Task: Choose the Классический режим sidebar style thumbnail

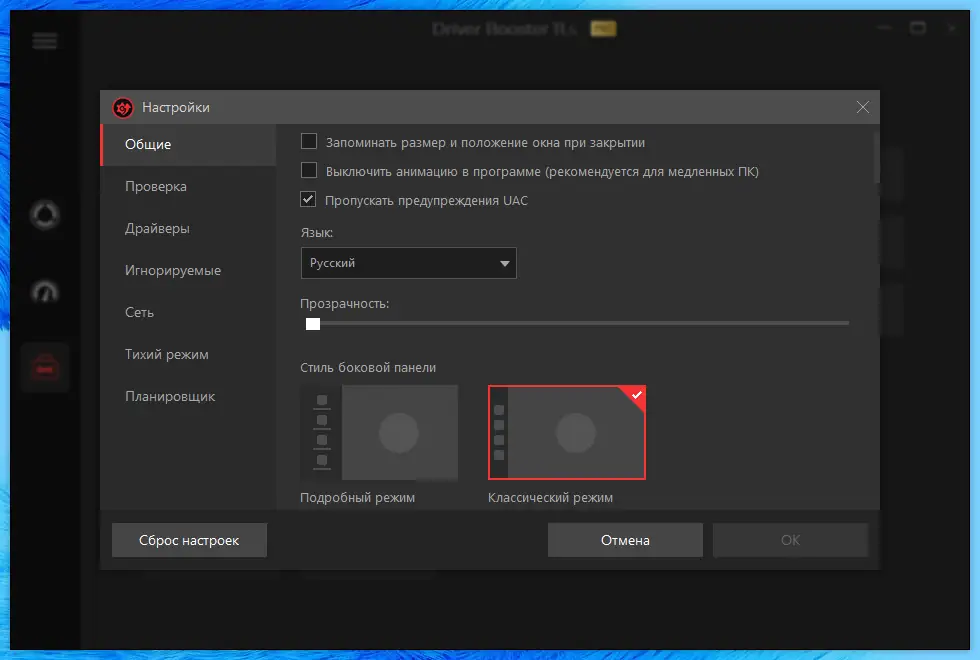Action: [x=567, y=432]
